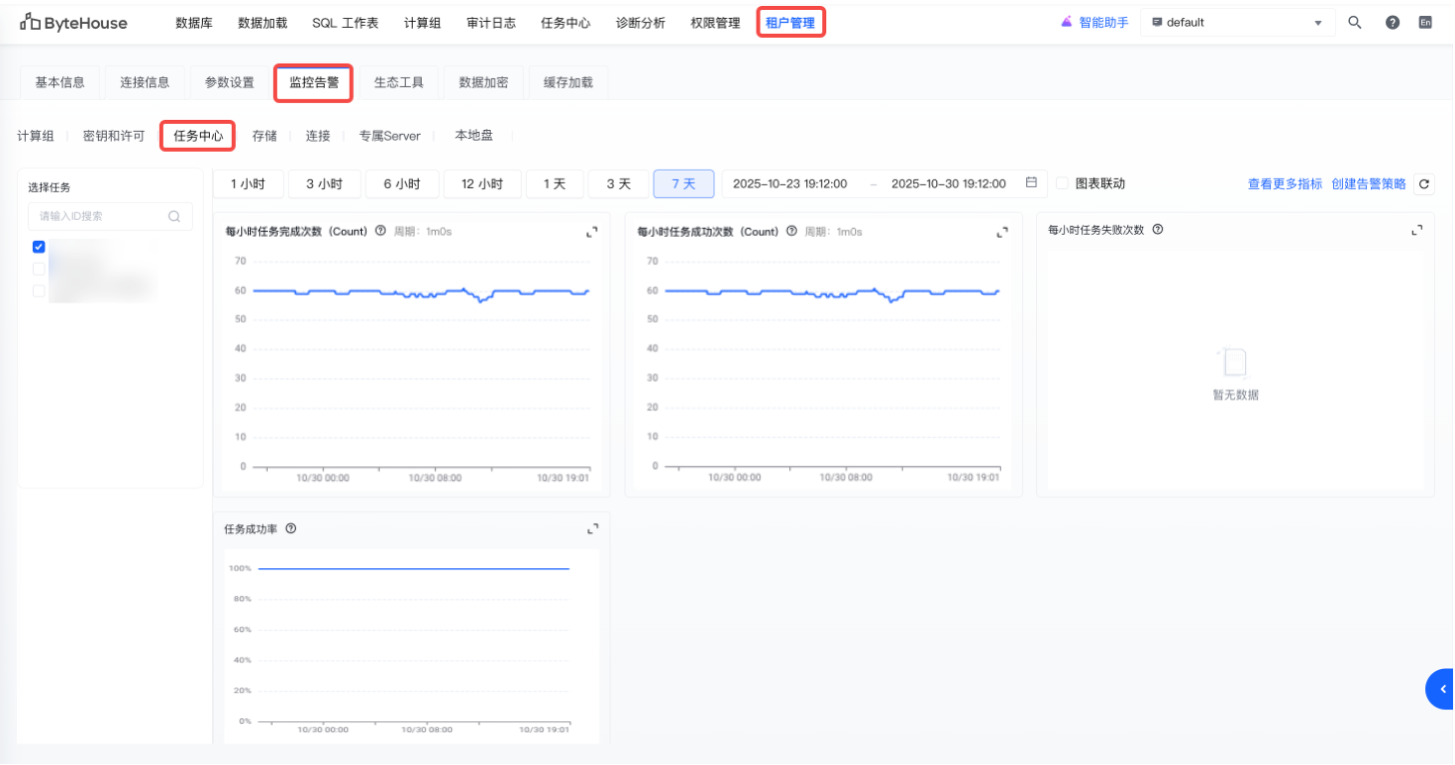Click the search magnifier icon in top bar
The height and width of the screenshot is (765, 1455).
1355,22
